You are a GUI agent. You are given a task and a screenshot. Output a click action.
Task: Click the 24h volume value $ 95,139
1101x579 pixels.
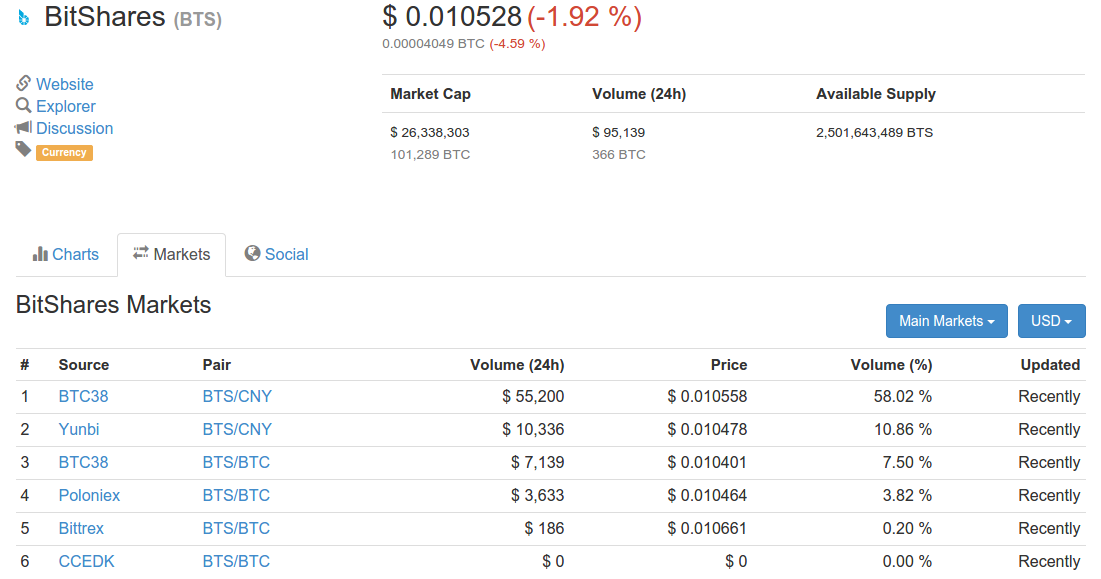(x=619, y=133)
